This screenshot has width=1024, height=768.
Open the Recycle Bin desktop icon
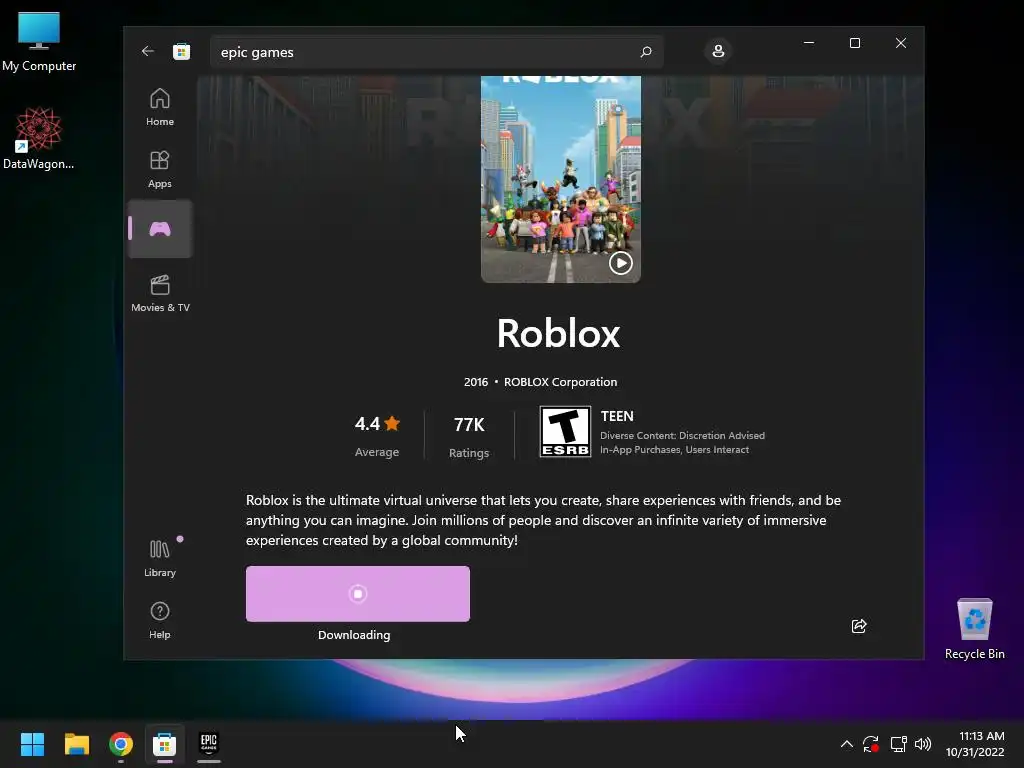[x=974, y=629]
